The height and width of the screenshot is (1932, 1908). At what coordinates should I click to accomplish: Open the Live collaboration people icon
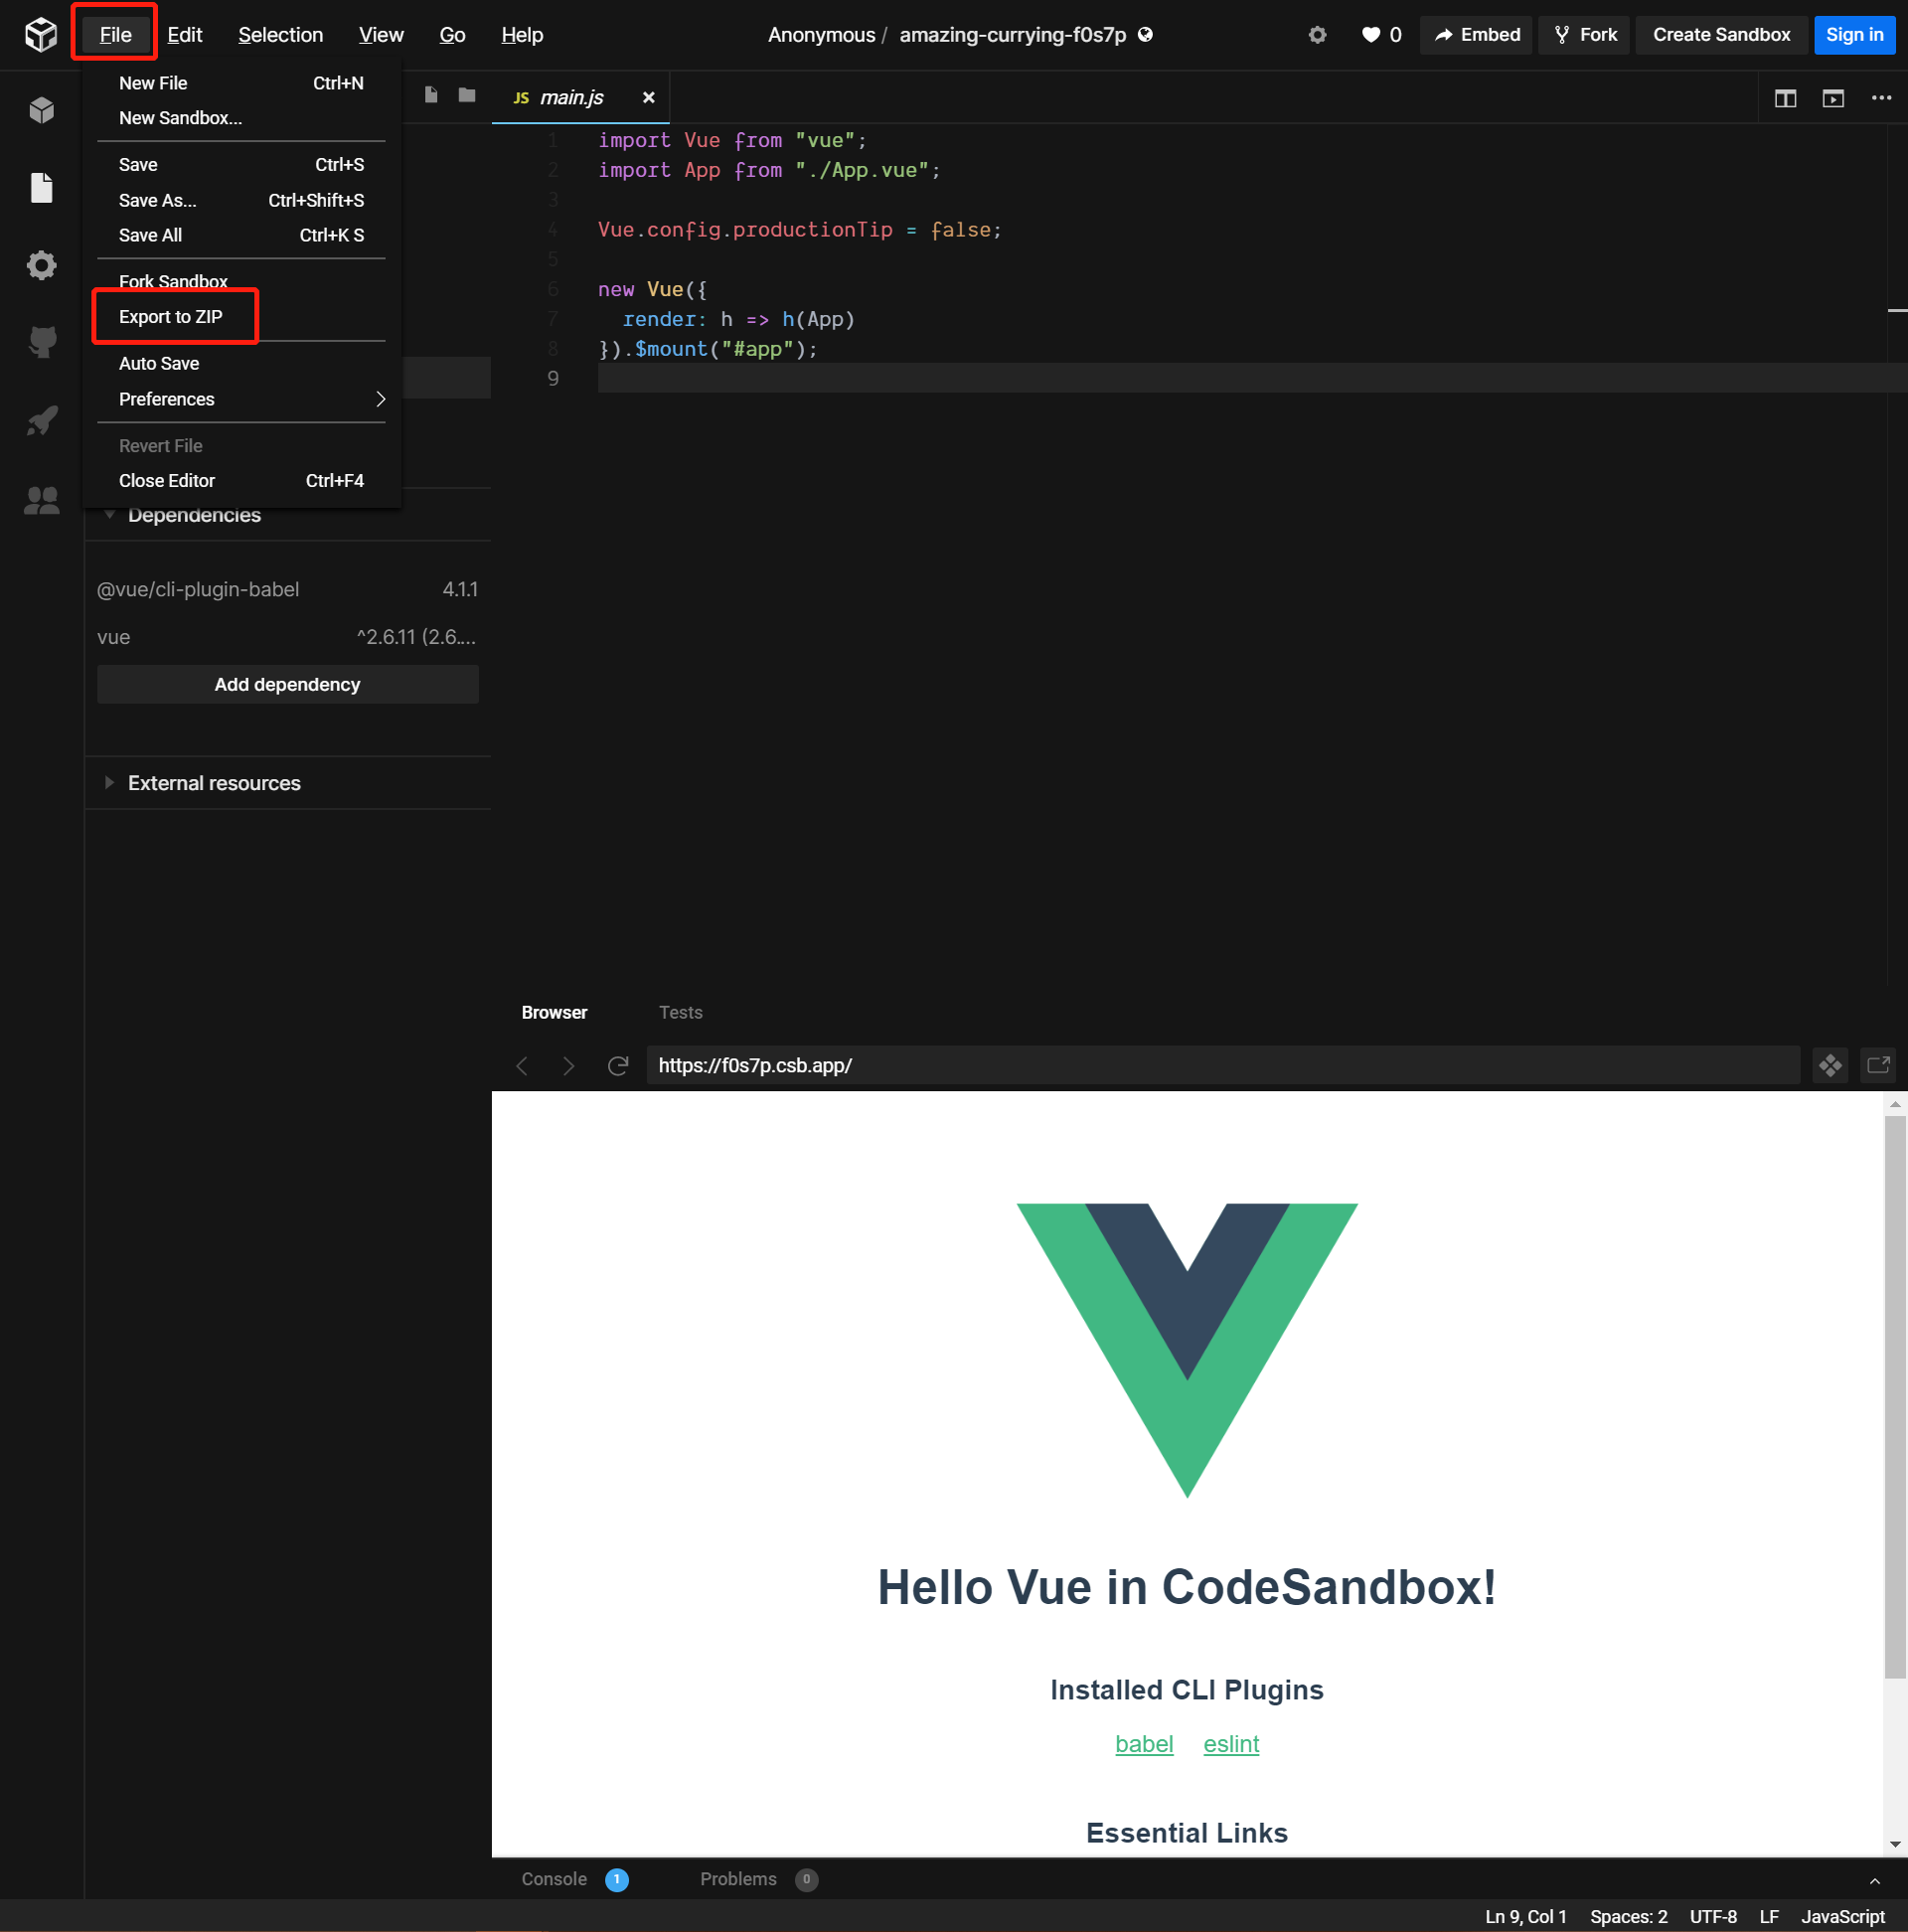(x=41, y=500)
